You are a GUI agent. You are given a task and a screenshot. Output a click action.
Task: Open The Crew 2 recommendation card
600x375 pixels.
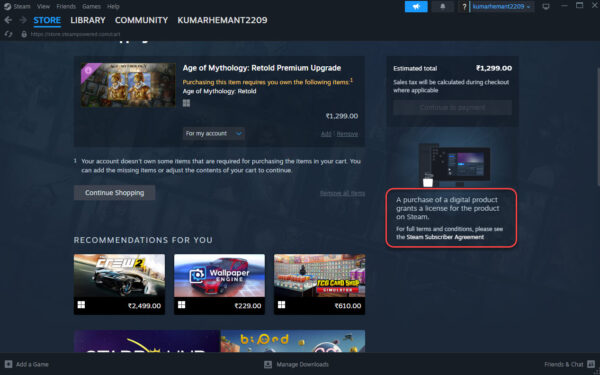tap(119, 284)
